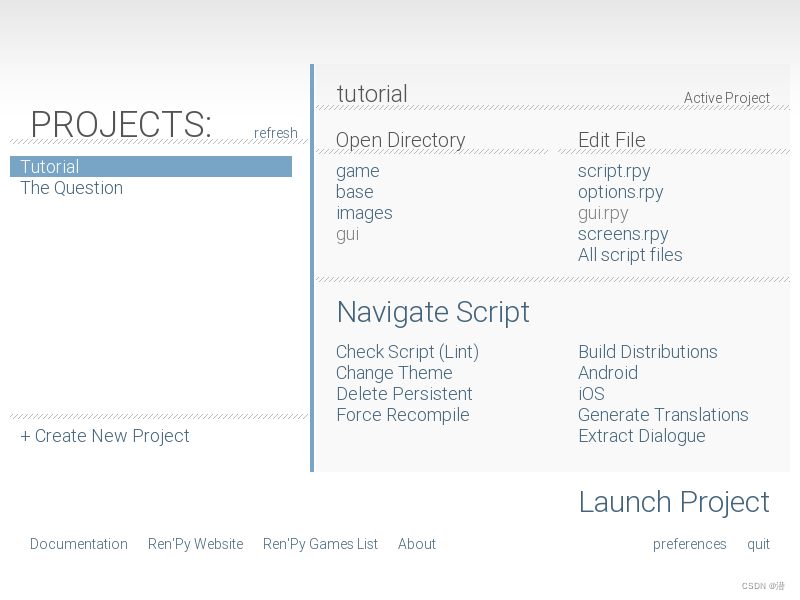
Task: Edit options.rpy file
Action: [x=620, y=192]
